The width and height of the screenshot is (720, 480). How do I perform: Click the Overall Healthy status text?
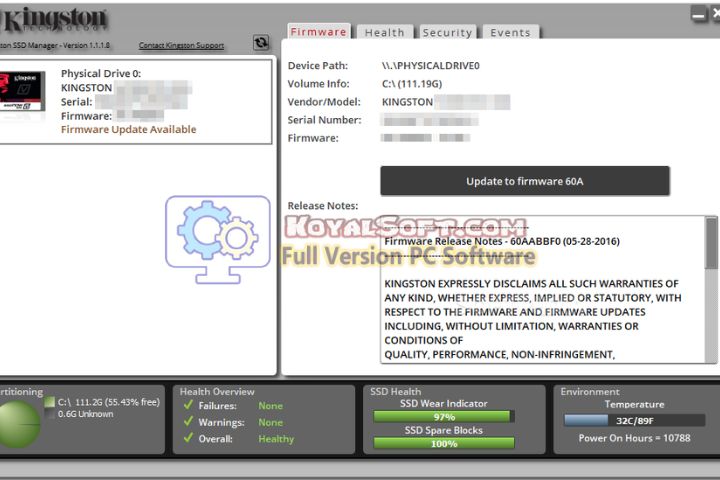[x=276, y=439]
